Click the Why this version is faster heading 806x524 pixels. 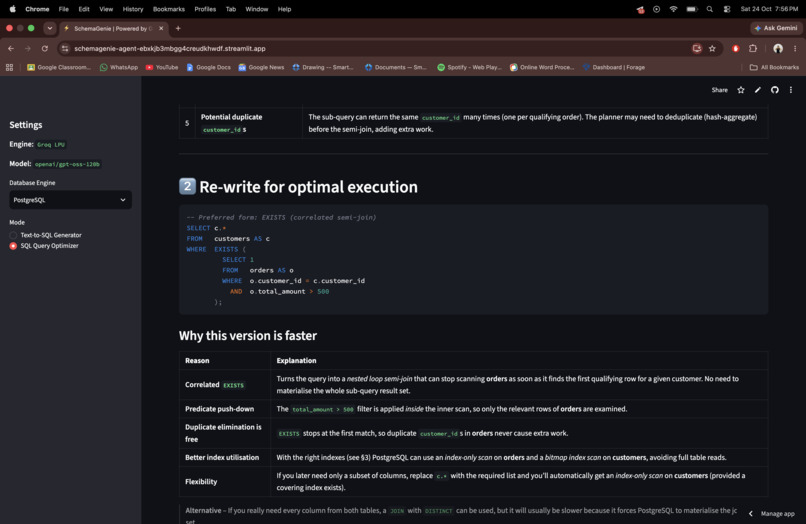point(248,336)
